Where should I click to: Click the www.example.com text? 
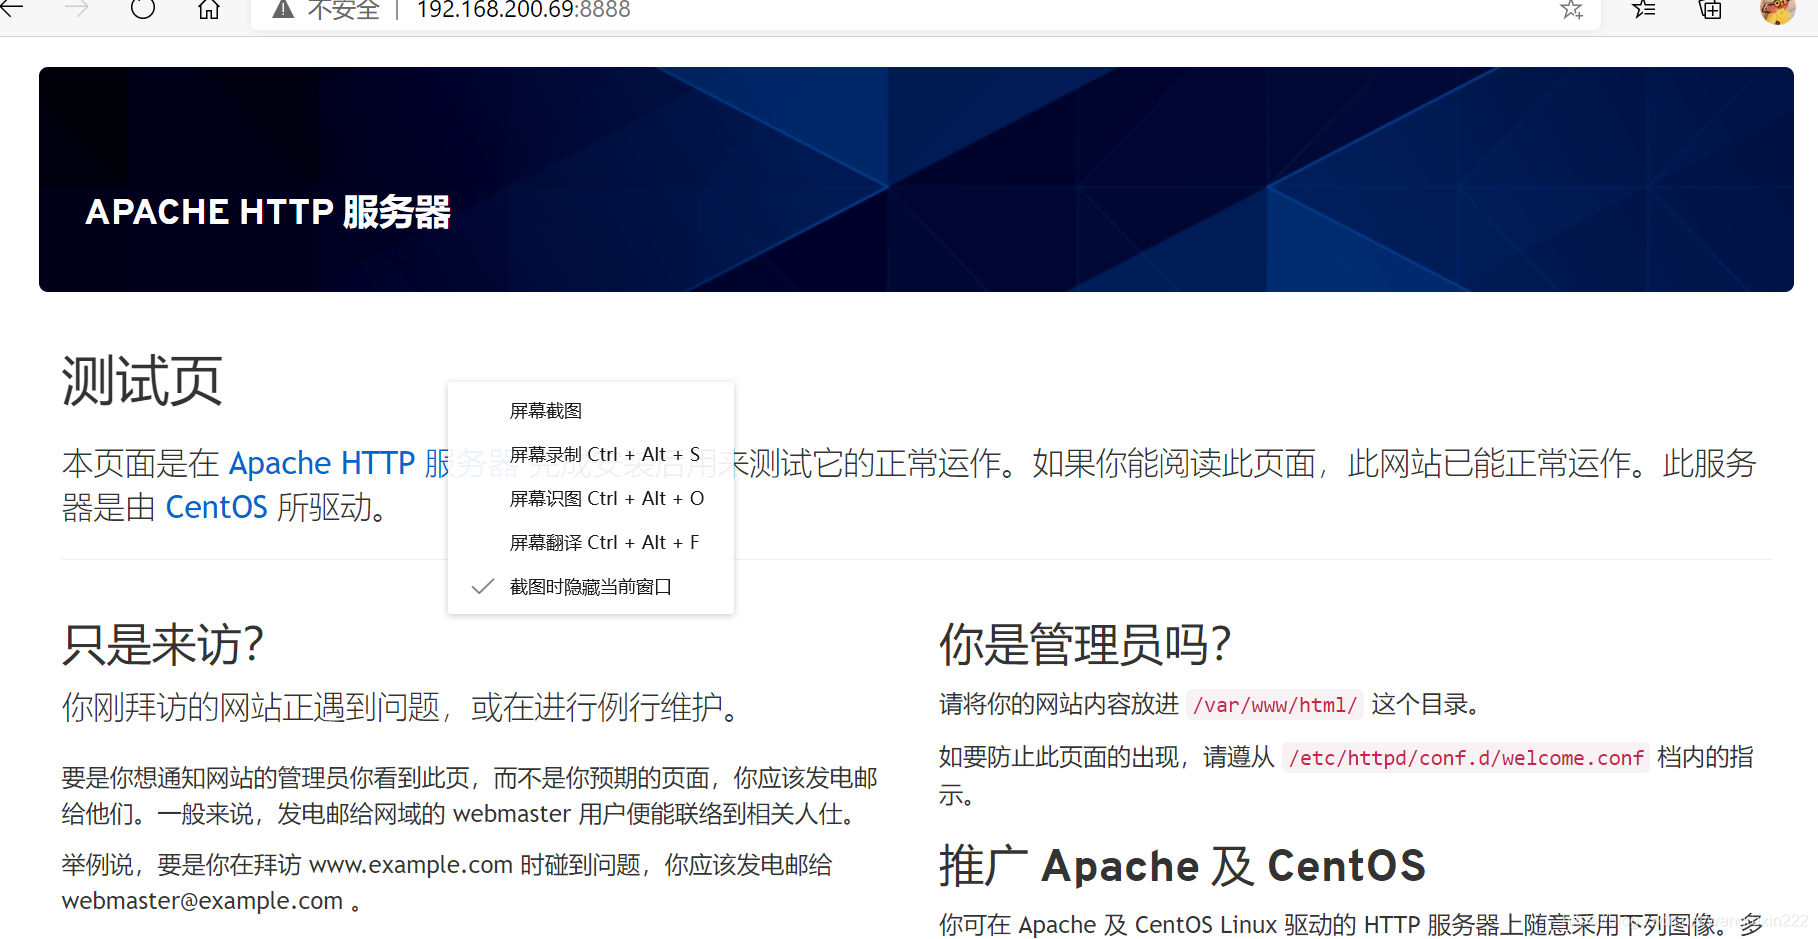point(411,865)
